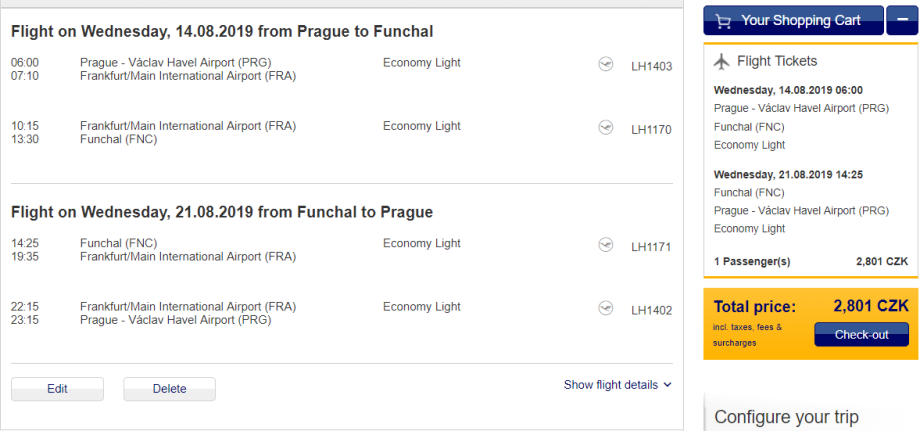Click the airplane icon by Flight Tickets
The height and width of the screenshot is (431, 920).
pyautogui.click(x=722, y=61)
